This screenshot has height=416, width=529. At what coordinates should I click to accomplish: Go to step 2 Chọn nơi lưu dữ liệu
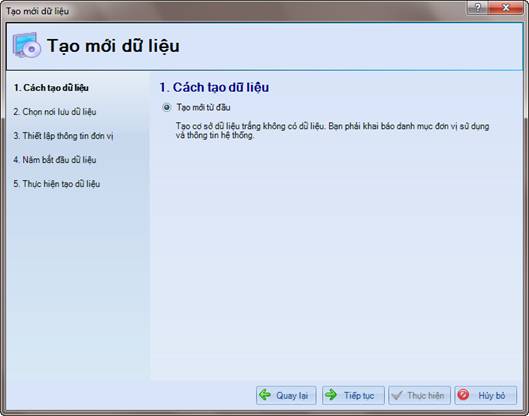[x=55, y=112]
